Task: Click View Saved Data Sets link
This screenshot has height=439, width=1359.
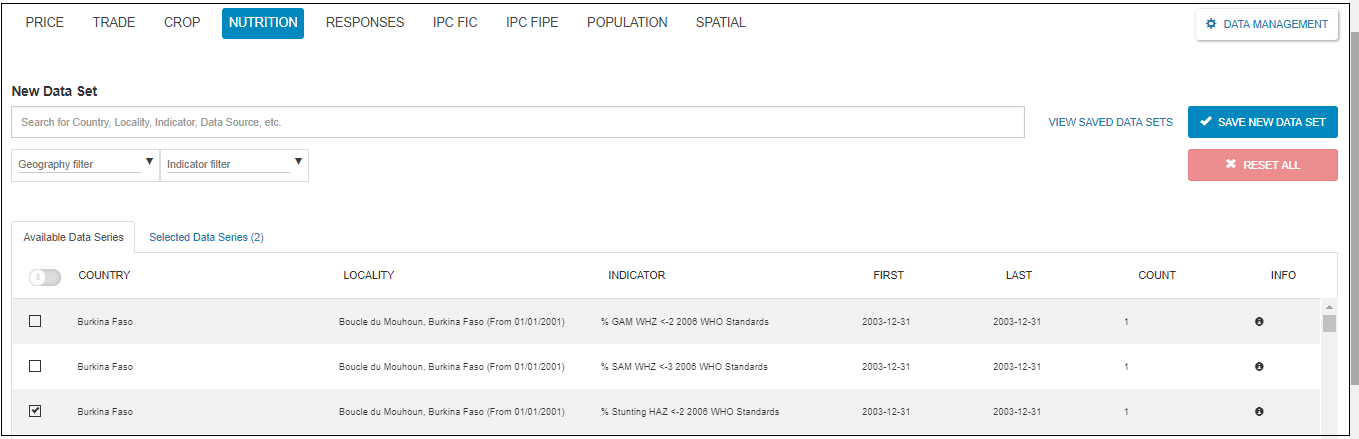Action: pos(1110,122)
